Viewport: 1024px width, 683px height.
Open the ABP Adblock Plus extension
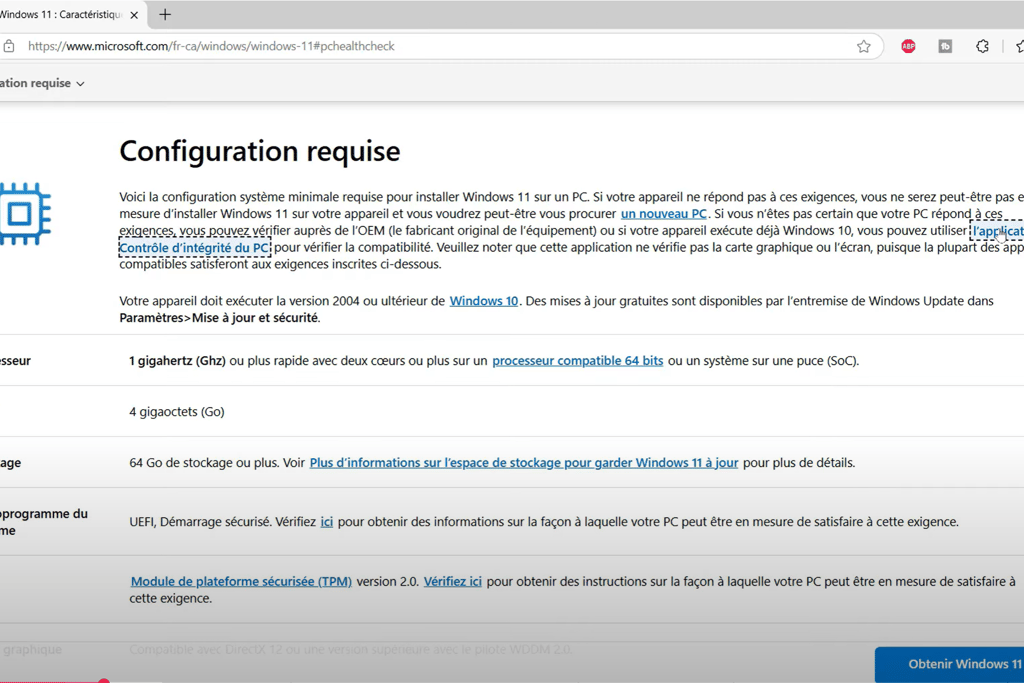pos(908,46)
